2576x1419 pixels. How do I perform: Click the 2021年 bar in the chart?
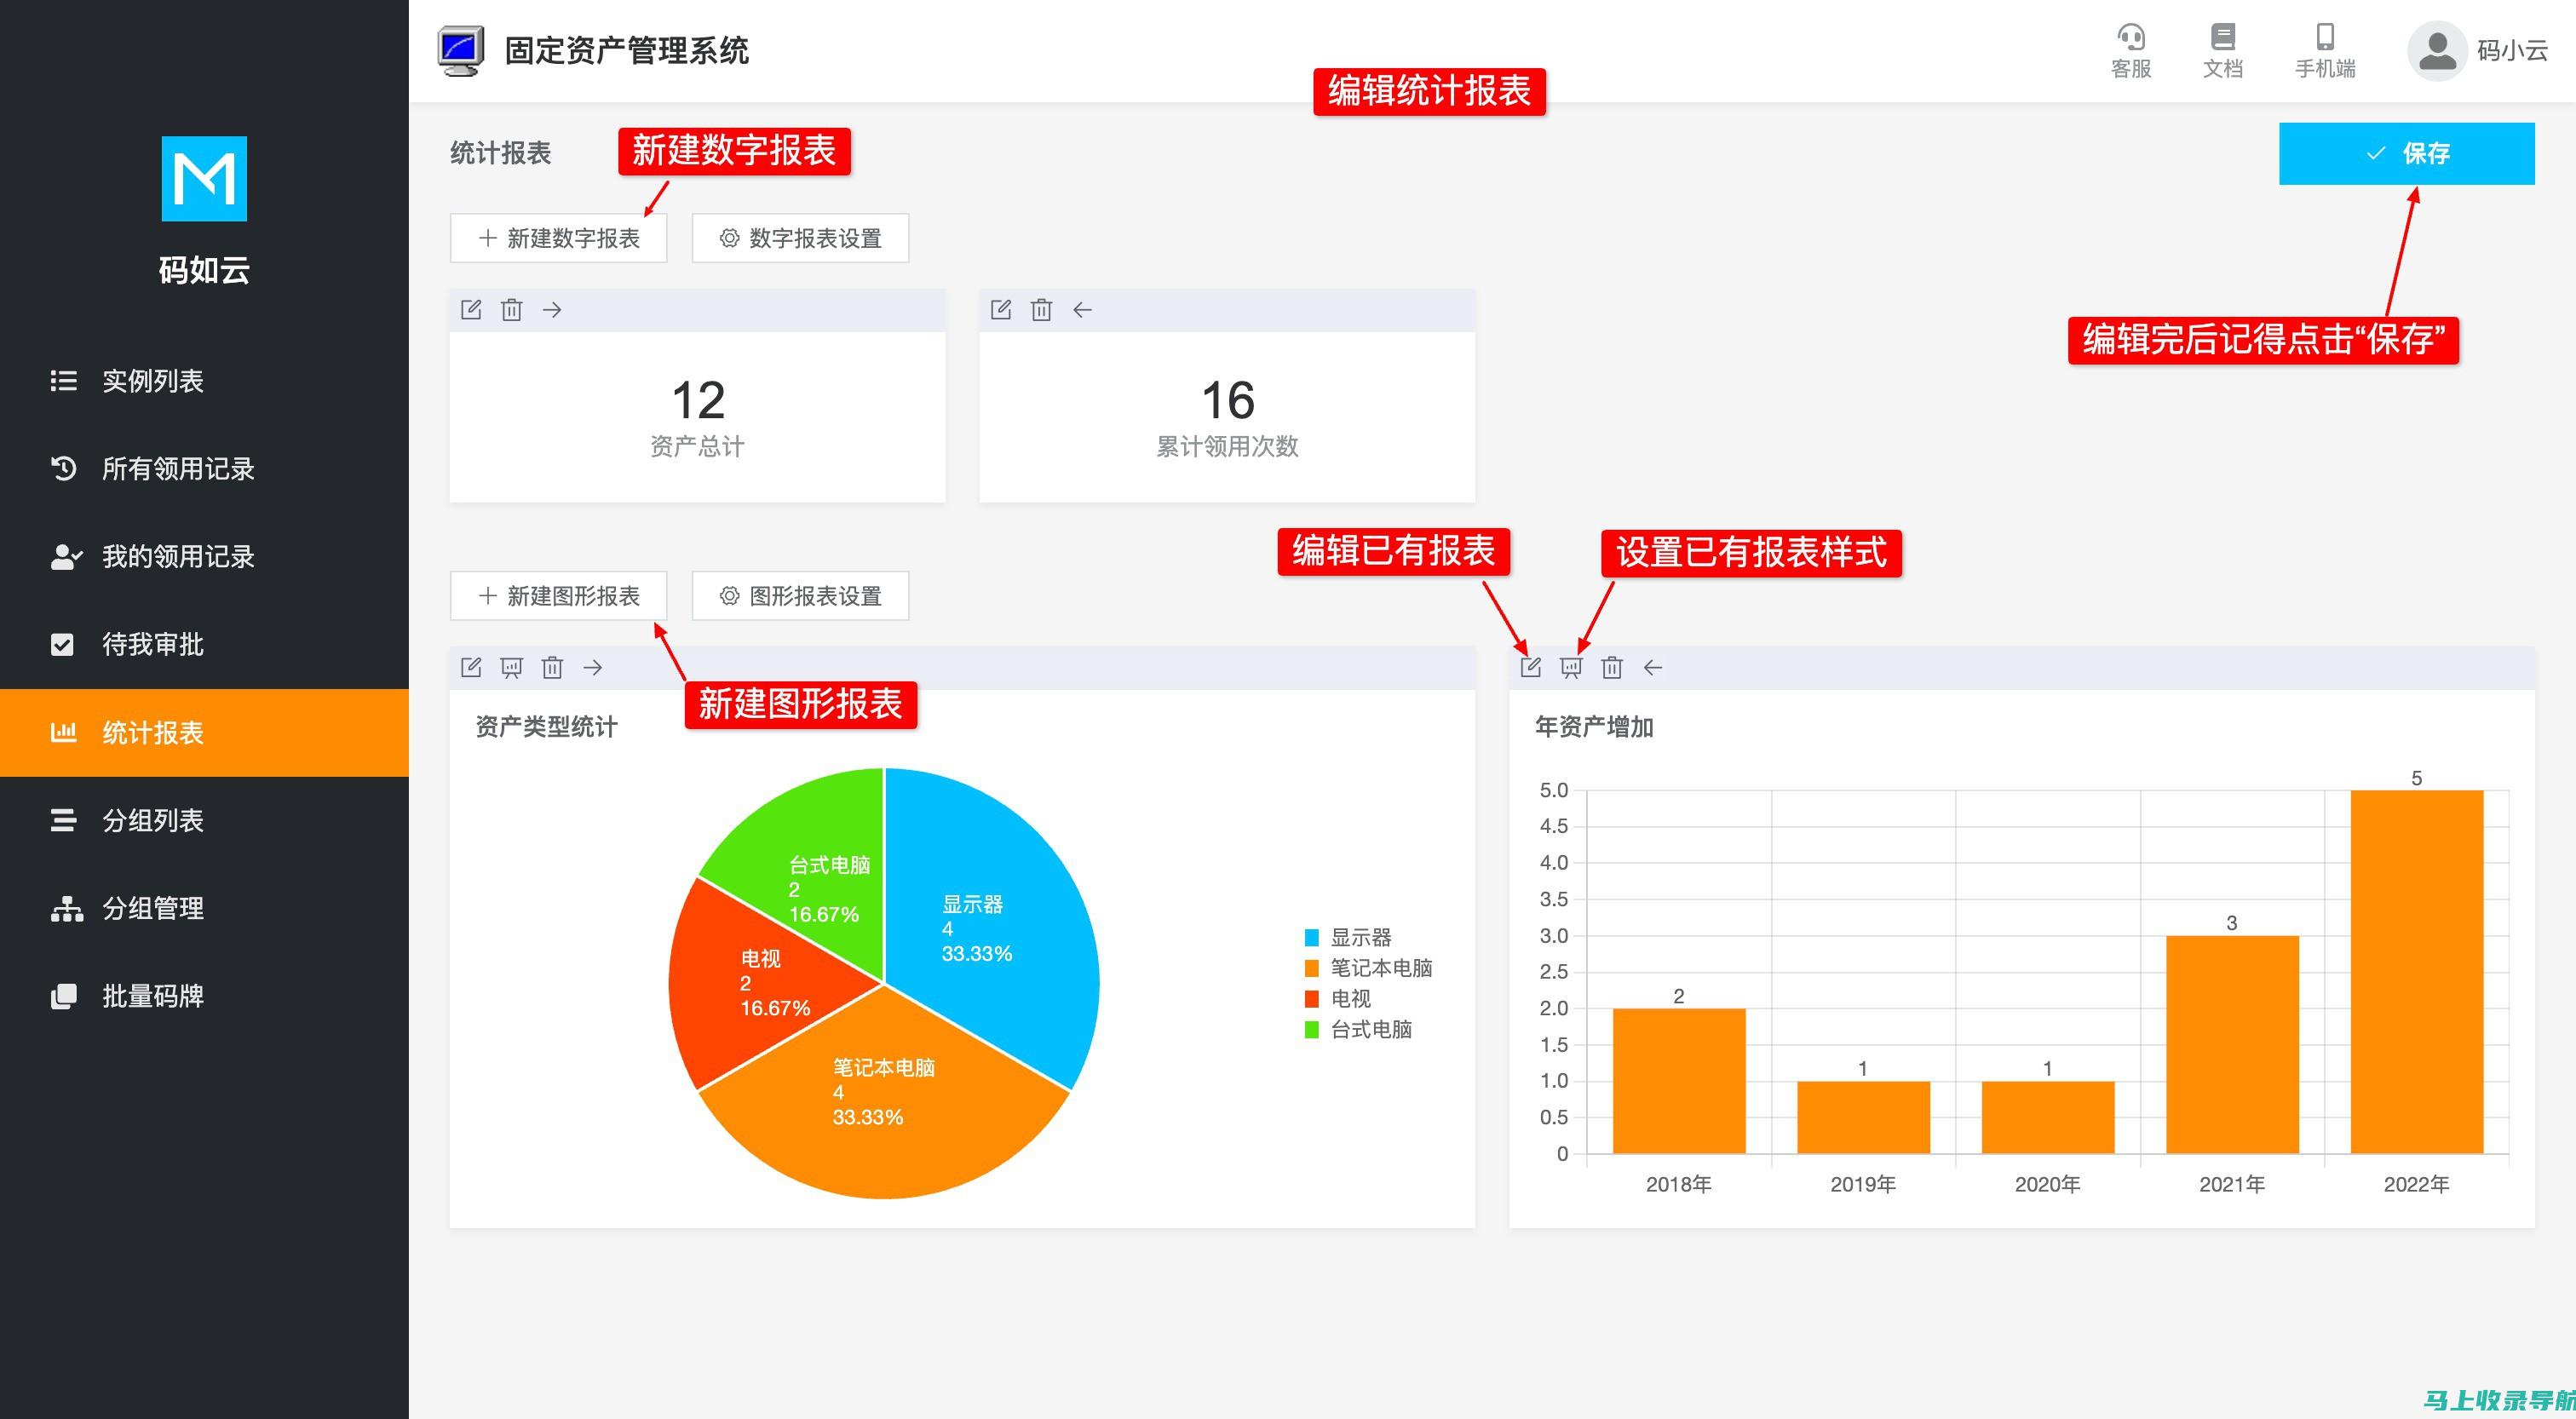[2232, 1045]
